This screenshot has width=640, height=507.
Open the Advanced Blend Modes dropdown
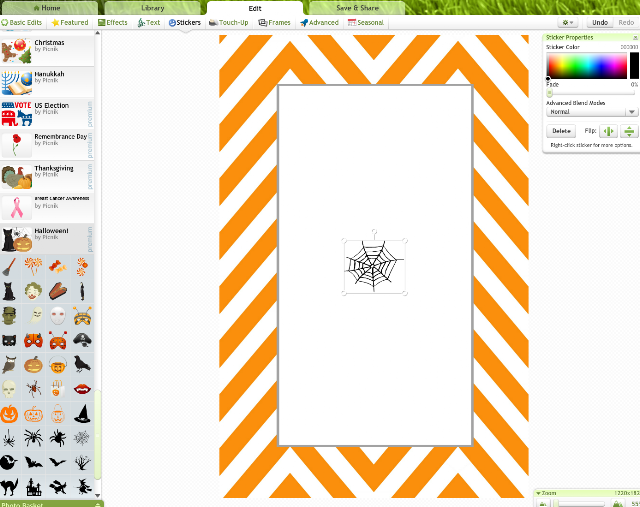(592, 112)
